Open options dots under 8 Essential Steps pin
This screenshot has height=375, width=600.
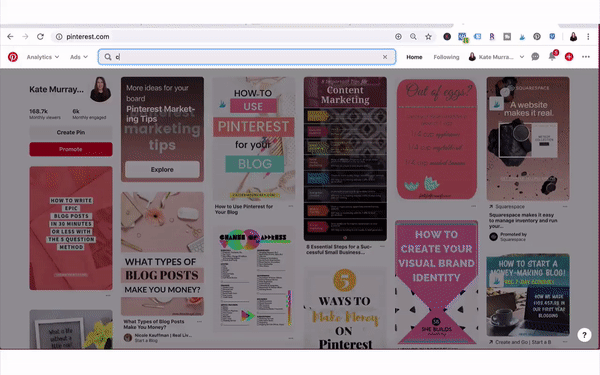(382, 246)
